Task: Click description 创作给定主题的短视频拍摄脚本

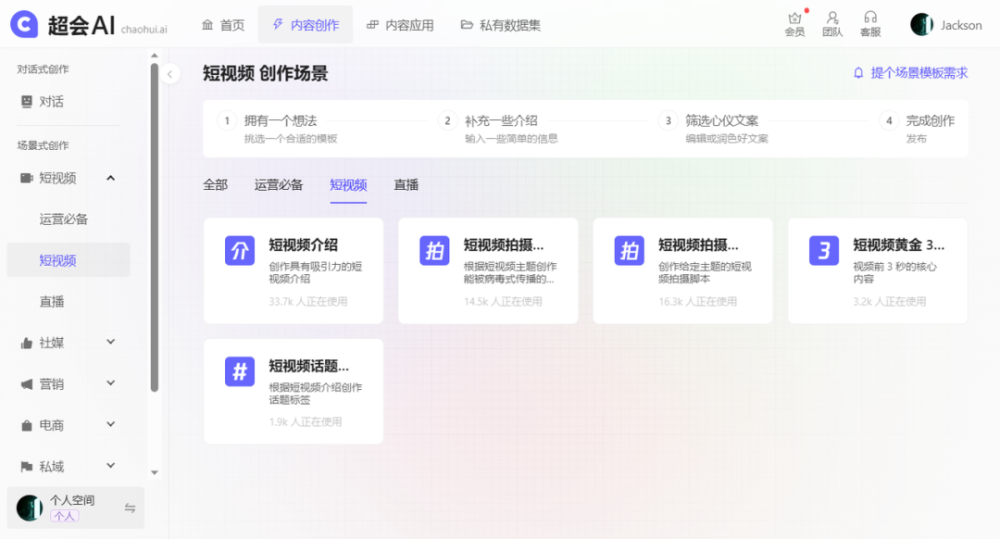Action: click(x=705, y=272)
